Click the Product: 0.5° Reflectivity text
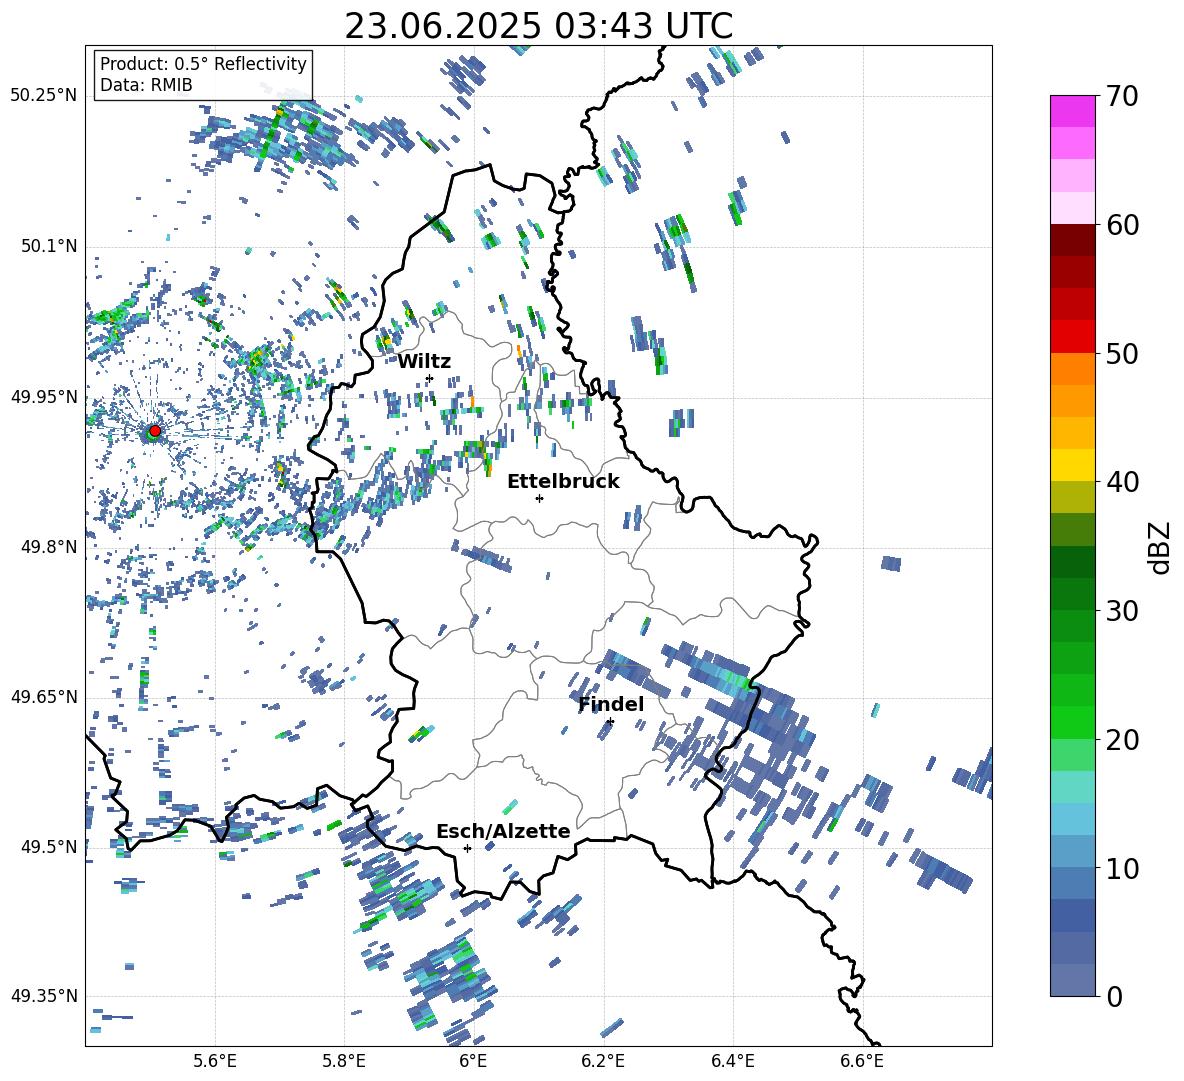Screen dimensions: 1184x1081 203,64
